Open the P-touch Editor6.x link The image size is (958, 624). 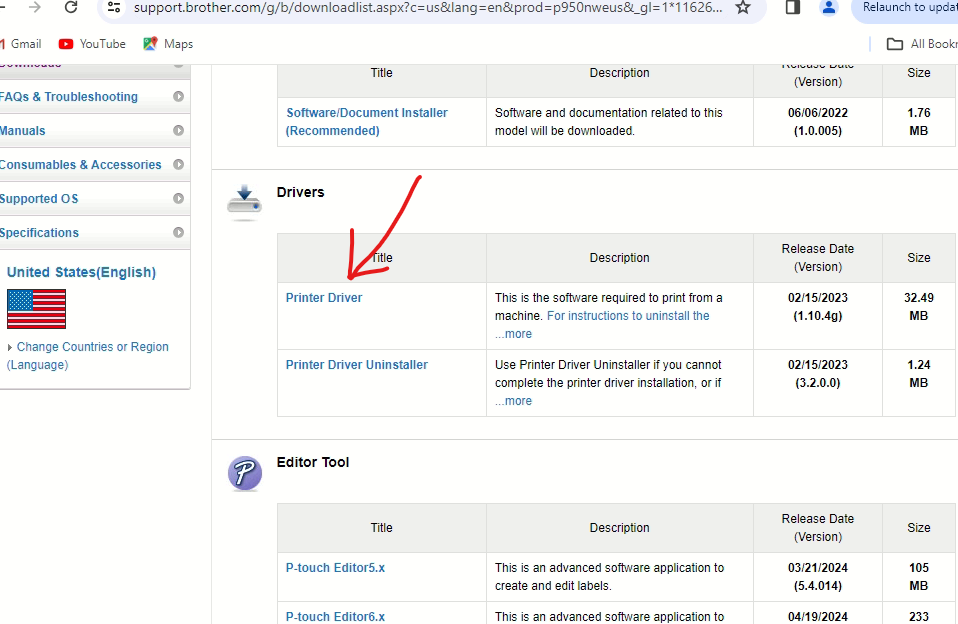(335, 617)
